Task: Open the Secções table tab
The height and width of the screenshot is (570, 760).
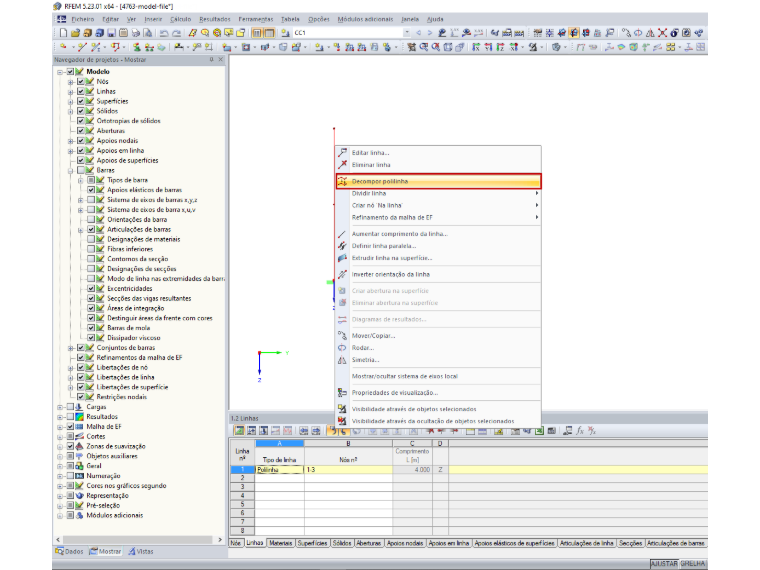Action: point(630,543)
